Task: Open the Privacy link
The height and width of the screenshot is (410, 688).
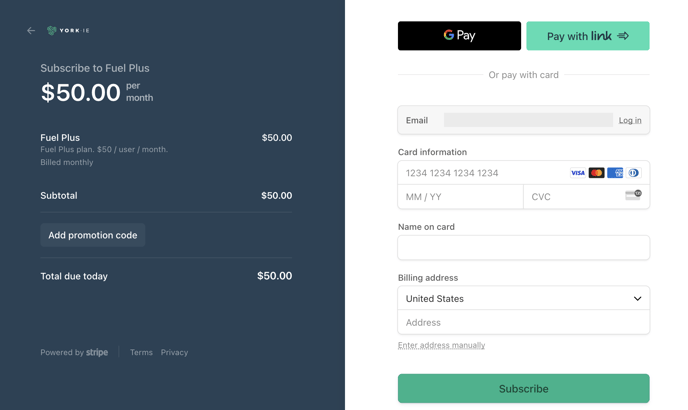Action: (174, 352)
